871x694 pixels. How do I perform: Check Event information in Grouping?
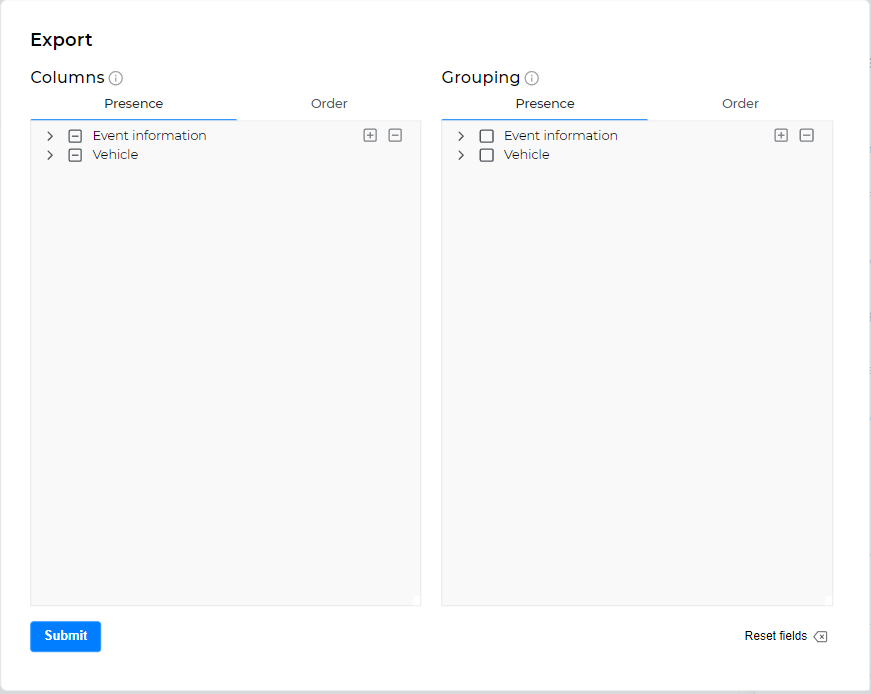coord(487,136)
